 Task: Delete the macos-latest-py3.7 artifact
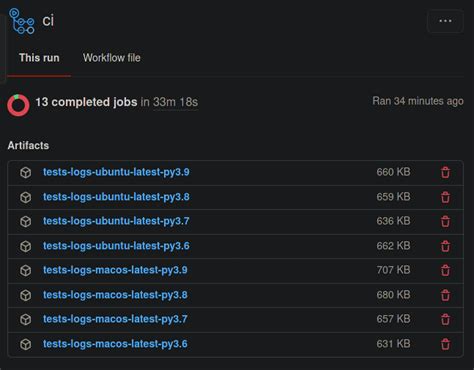[445, 319]
